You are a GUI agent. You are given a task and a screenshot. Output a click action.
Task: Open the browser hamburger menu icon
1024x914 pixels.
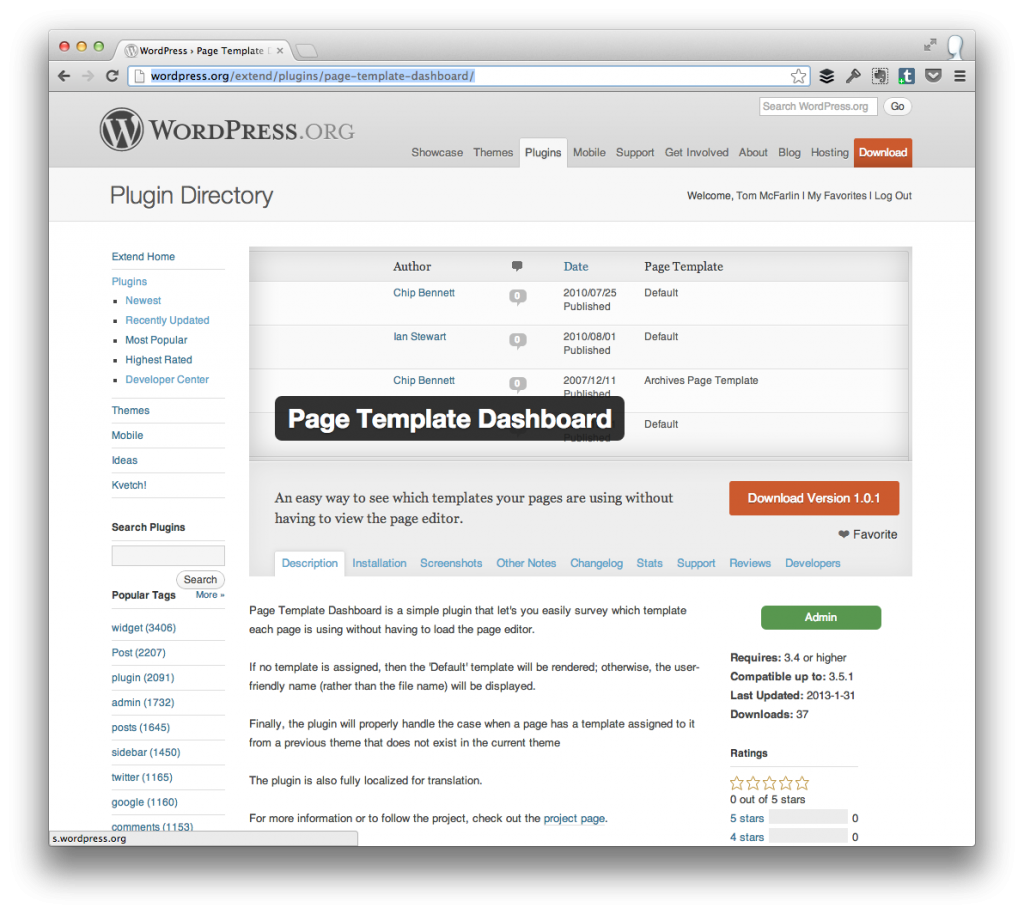(x=958, y=75)
